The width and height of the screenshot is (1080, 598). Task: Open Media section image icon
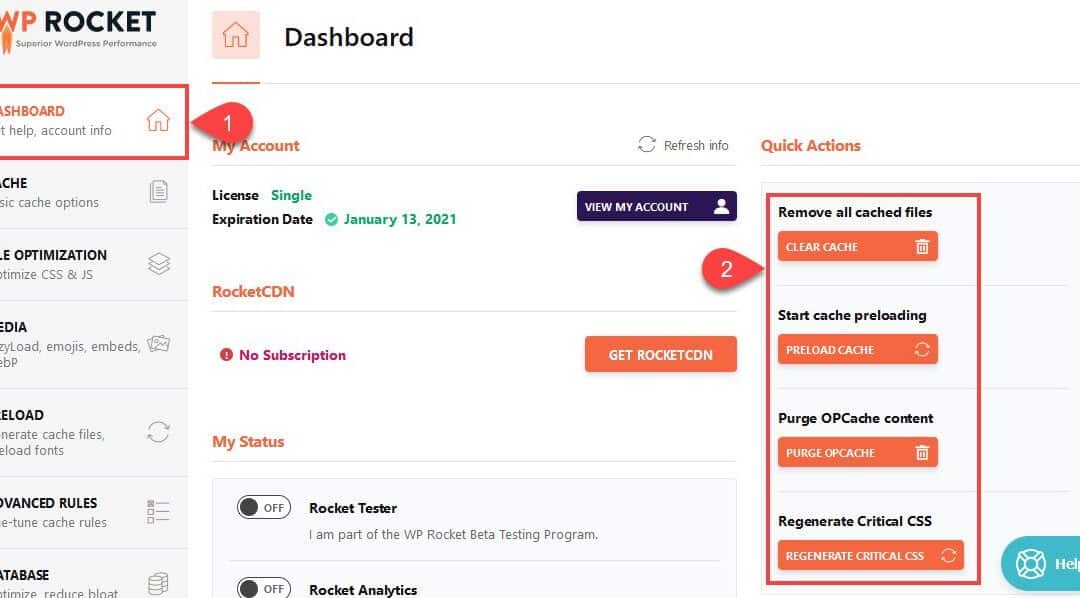(x=158, y=343)
